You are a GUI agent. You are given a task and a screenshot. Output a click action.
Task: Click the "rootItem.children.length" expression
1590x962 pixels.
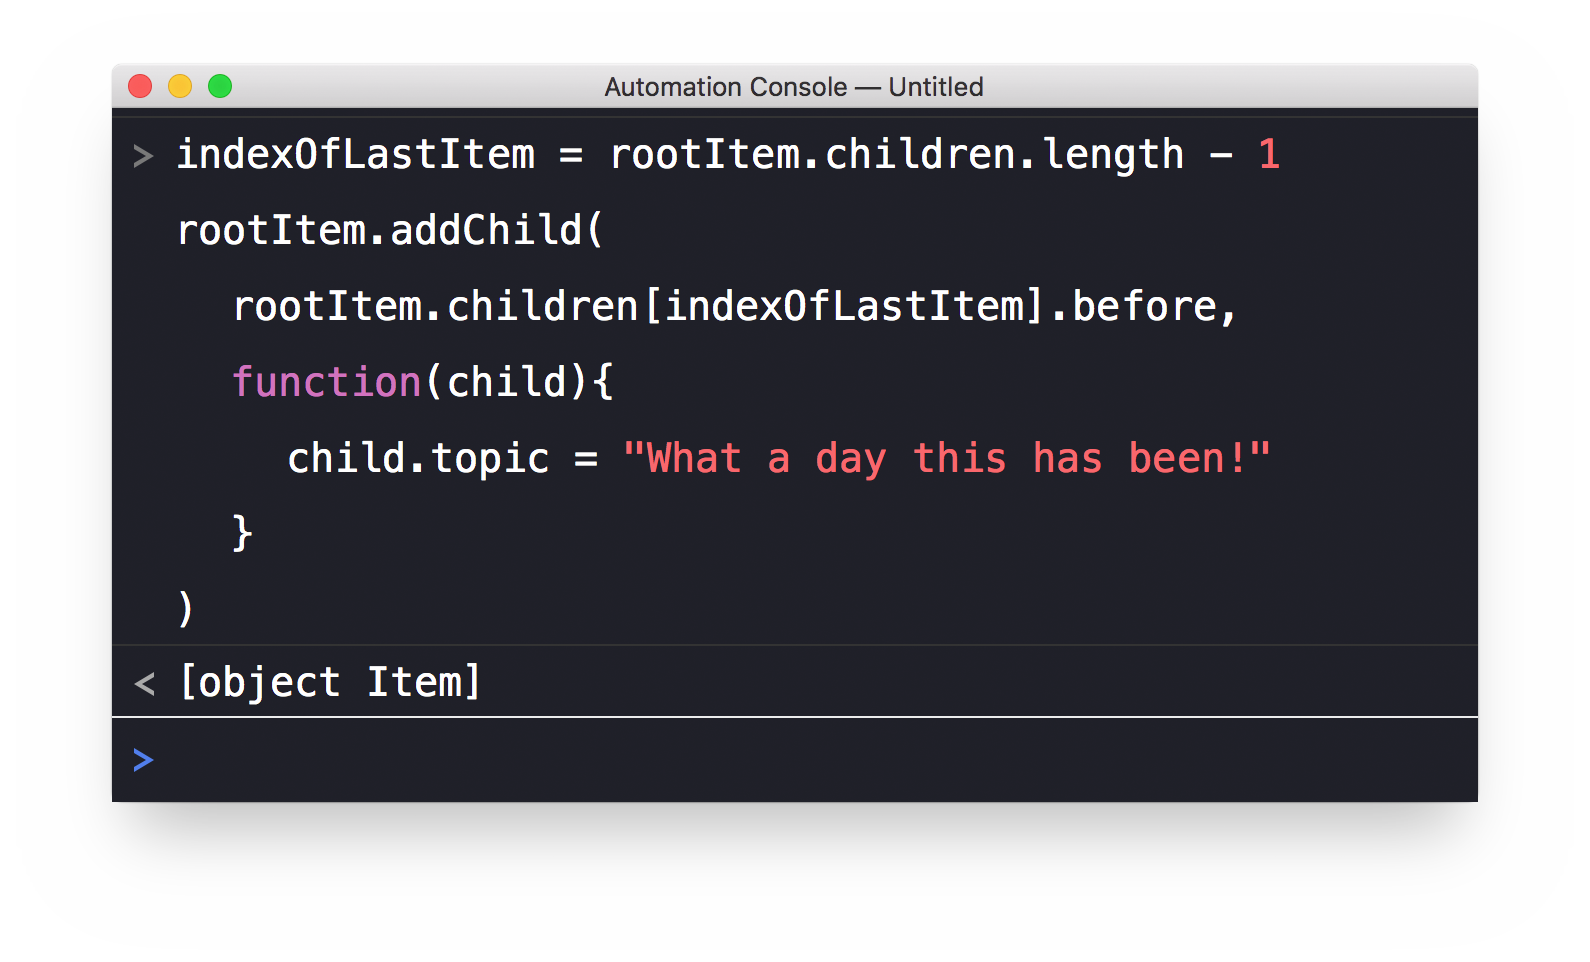click(897, 154)
